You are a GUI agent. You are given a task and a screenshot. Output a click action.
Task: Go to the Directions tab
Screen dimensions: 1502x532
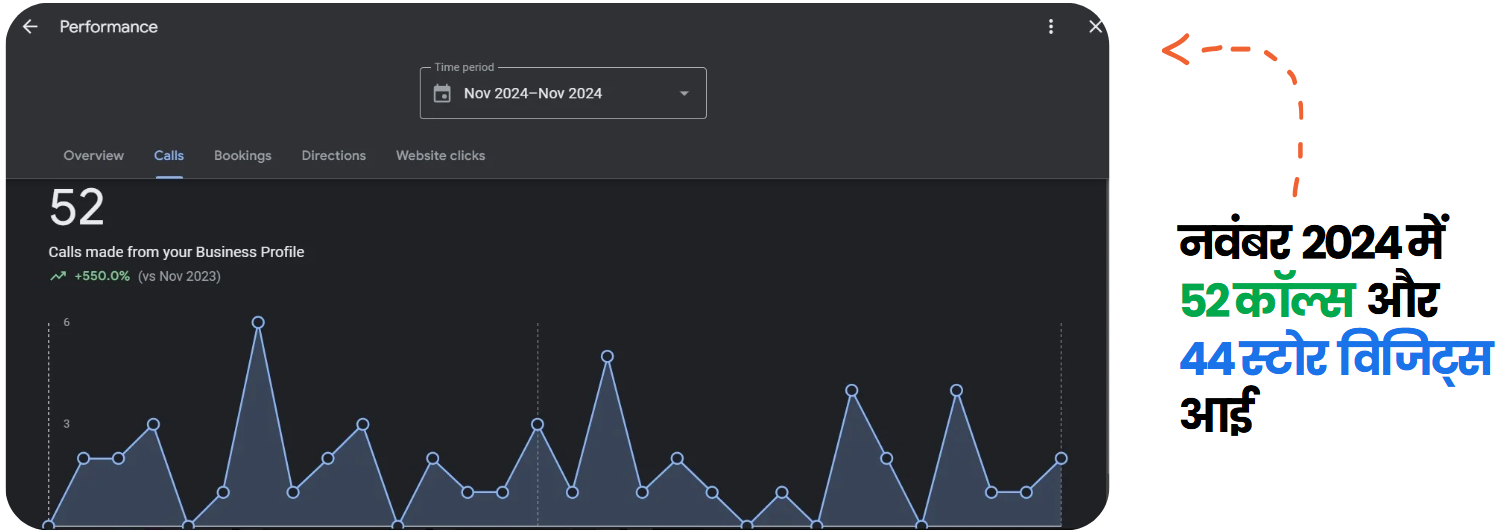pyautogui.click(x=334, y=156)
